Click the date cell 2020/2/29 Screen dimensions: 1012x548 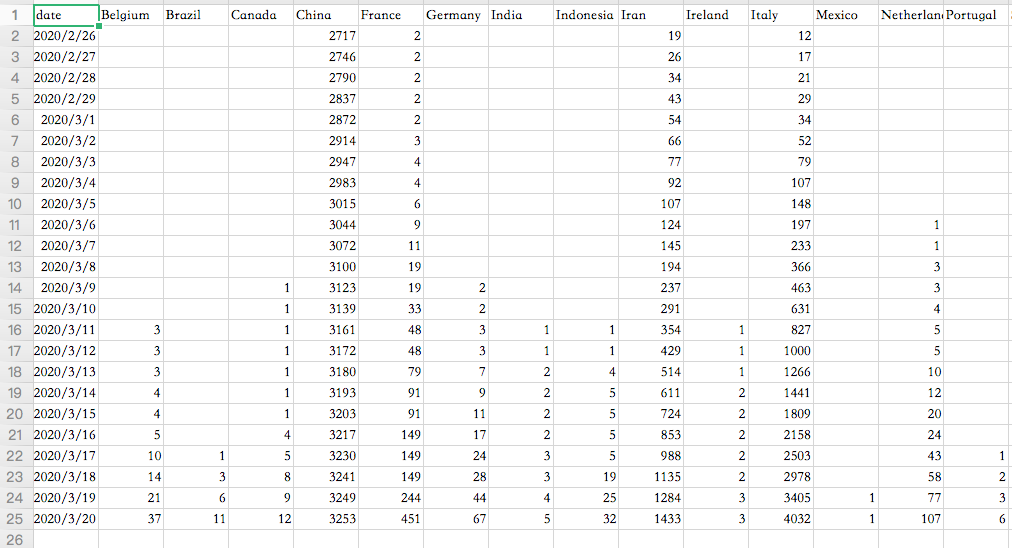point(66,99)
